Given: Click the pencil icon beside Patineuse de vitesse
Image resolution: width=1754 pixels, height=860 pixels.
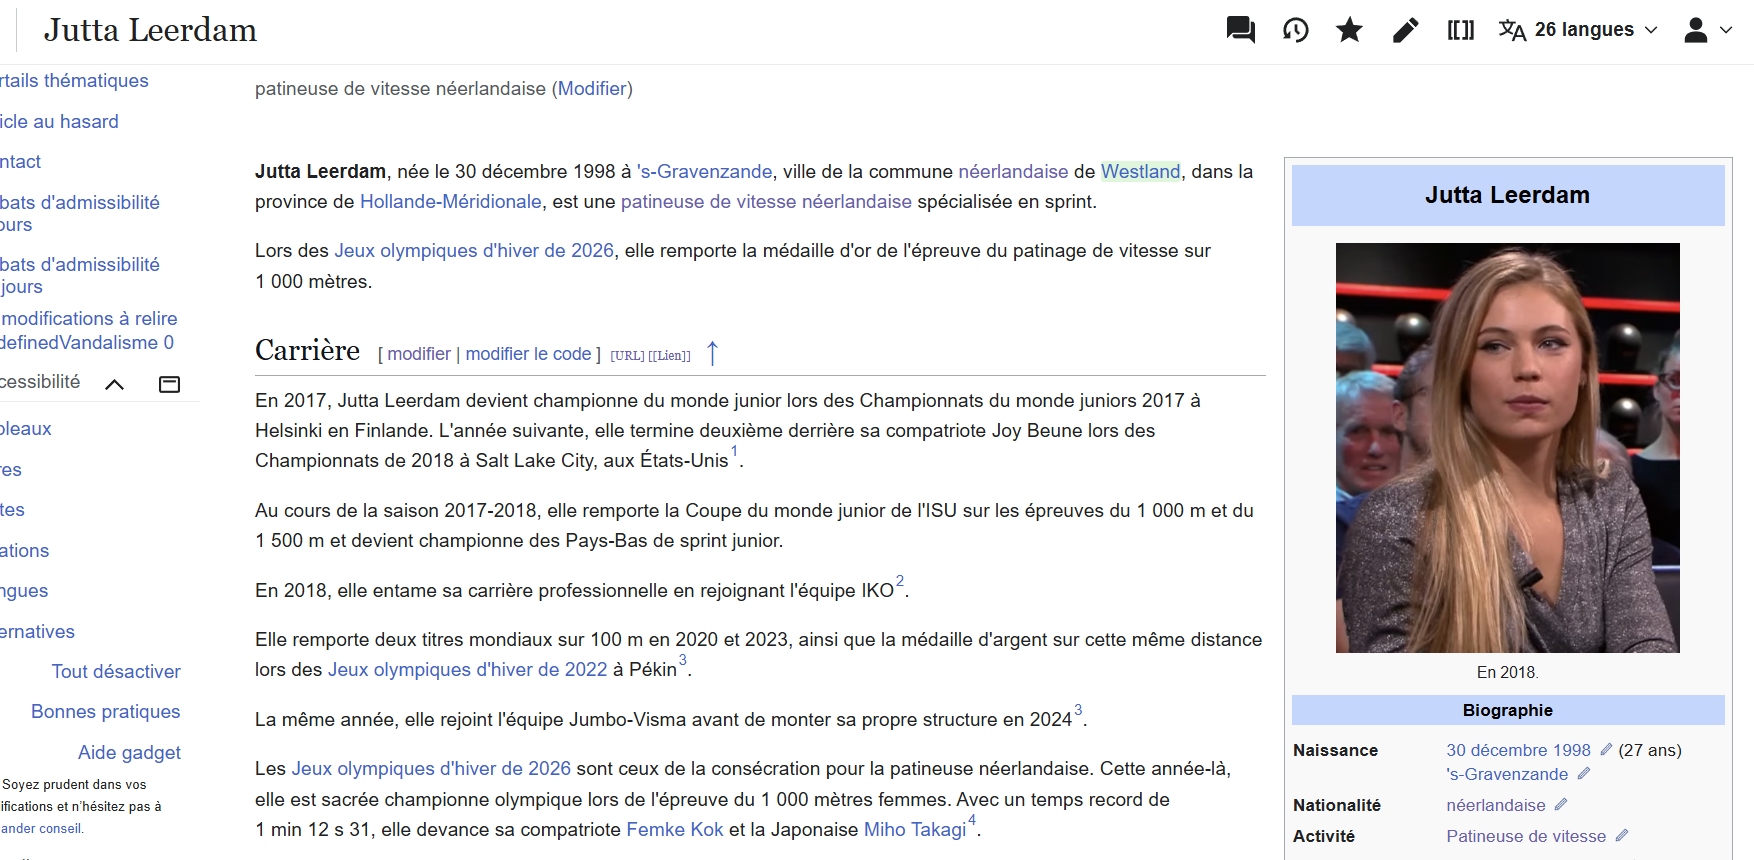Looking at the screenshot, I should point(1622,836).
